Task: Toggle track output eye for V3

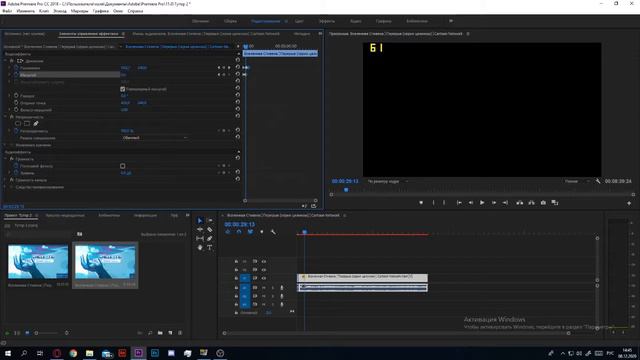Action: [x=264, y=261]
